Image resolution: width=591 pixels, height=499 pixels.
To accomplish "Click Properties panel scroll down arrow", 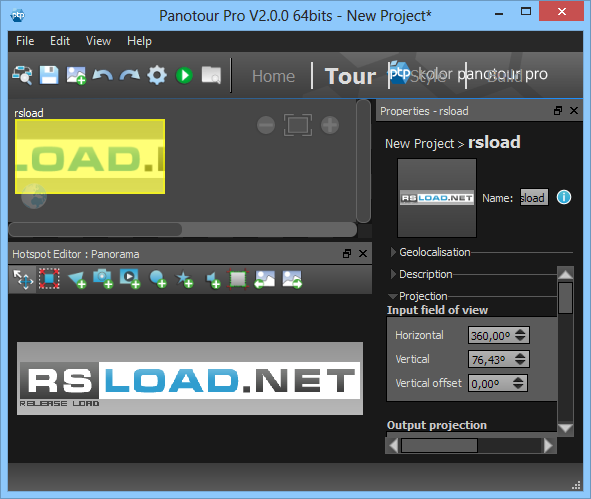I will point(565,428).
